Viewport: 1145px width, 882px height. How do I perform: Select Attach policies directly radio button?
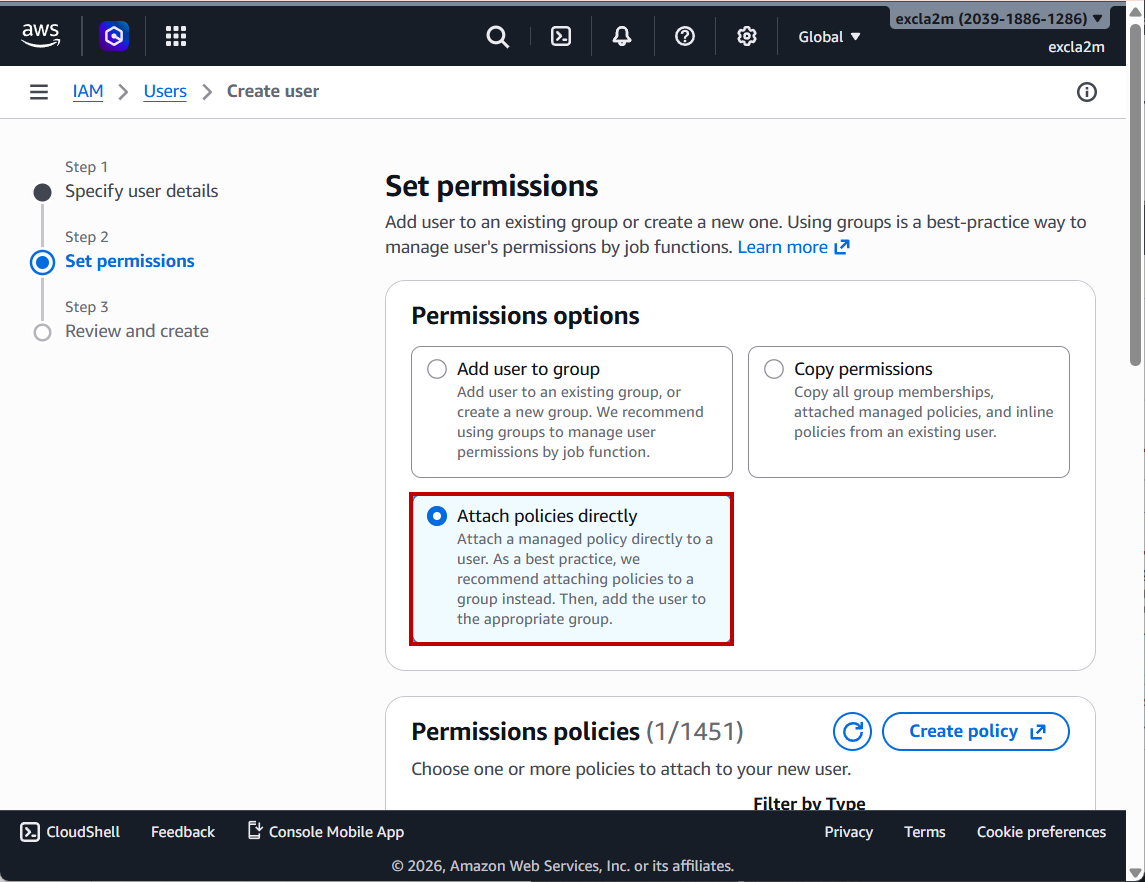[x=437, y=516]
